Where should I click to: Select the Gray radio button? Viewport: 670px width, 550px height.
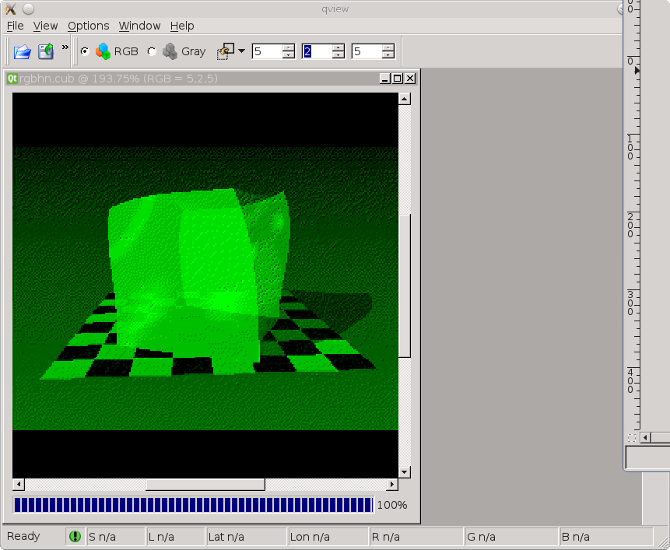(152, 51)
